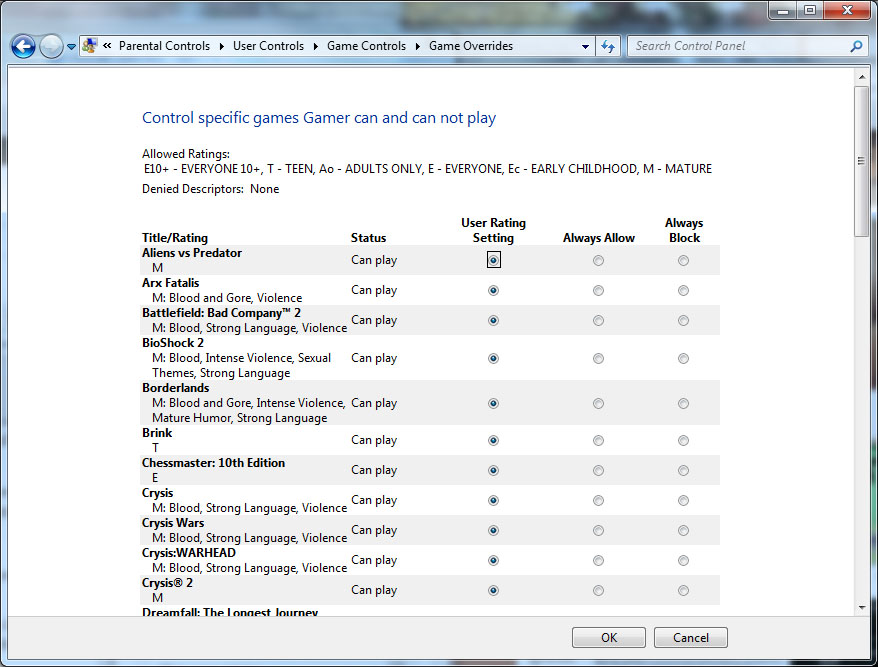Screen dimensions: 878x667
Task: Click the User Rating Setting column header
Action: pos(493,230)
